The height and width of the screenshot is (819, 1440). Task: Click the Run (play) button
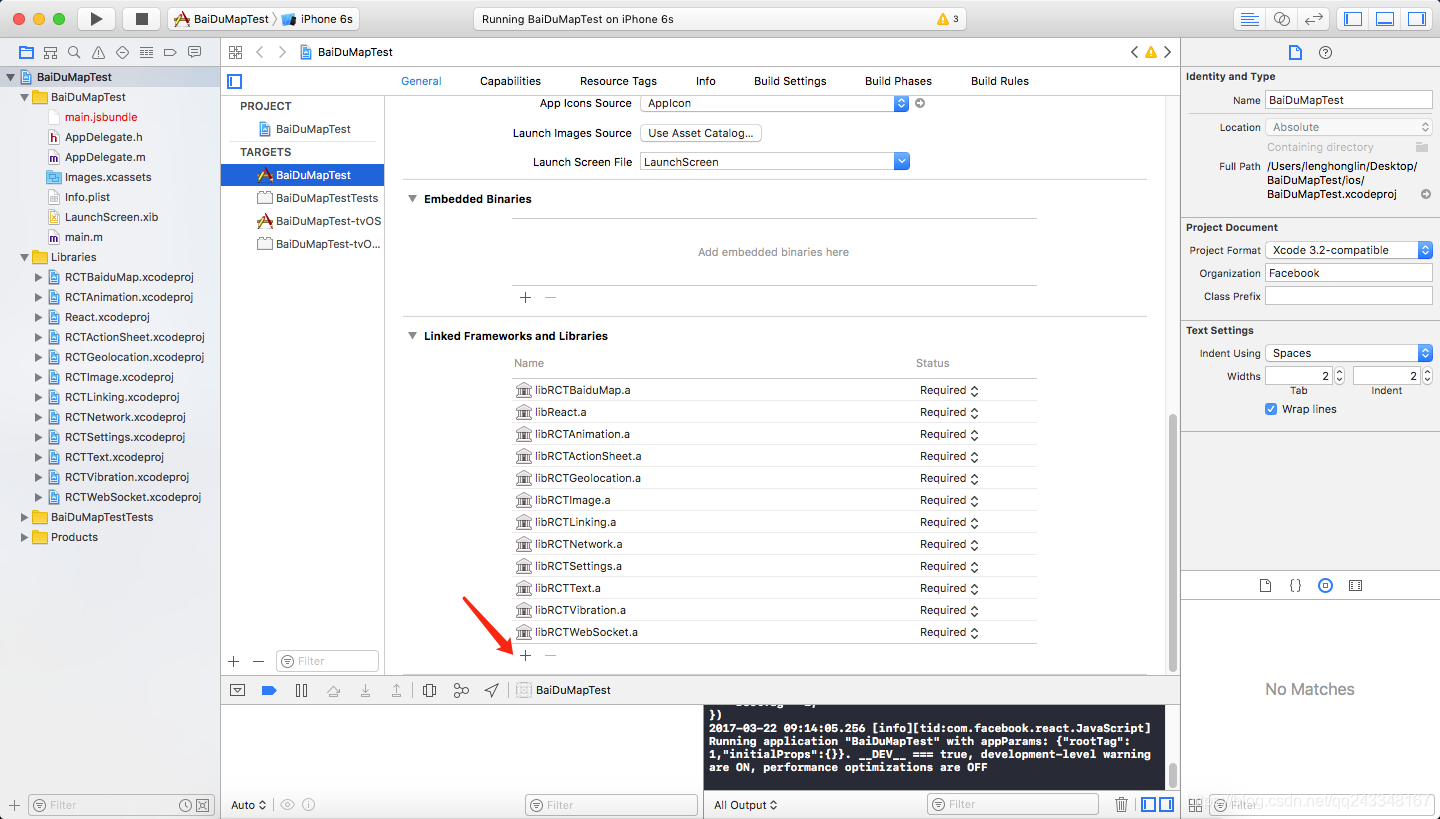pos(96,19)
